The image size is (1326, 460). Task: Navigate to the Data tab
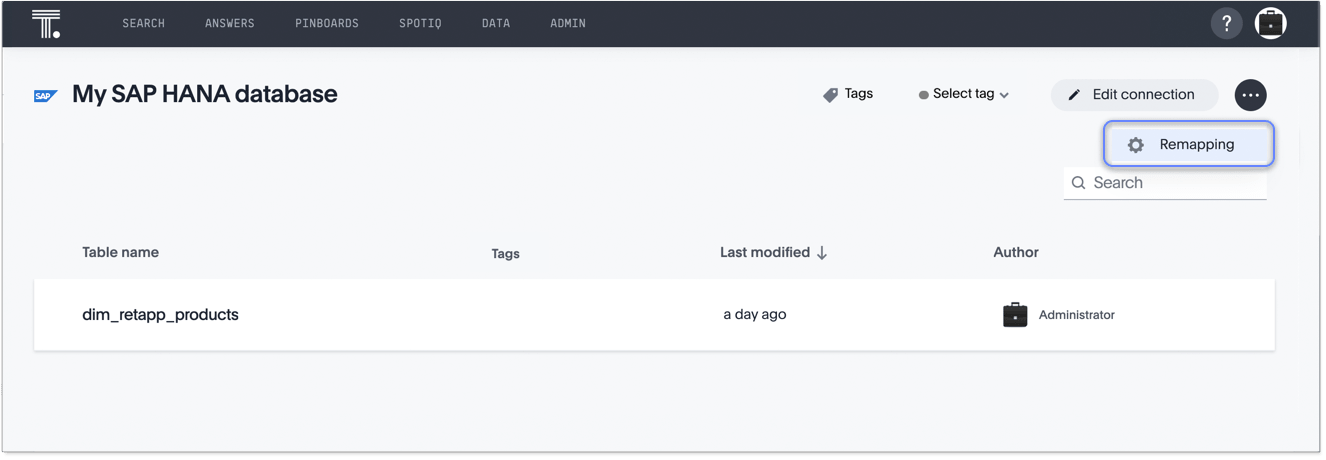(x=495, y=23)
